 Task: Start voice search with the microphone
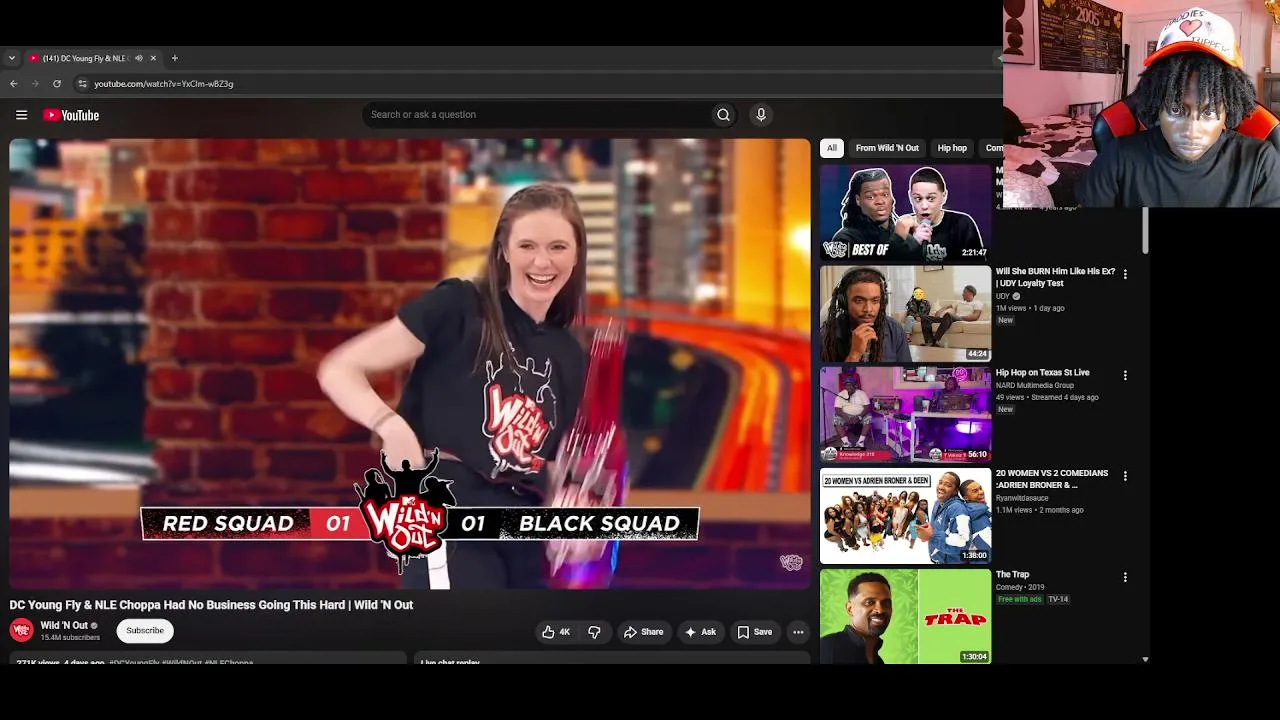[761, 115]
